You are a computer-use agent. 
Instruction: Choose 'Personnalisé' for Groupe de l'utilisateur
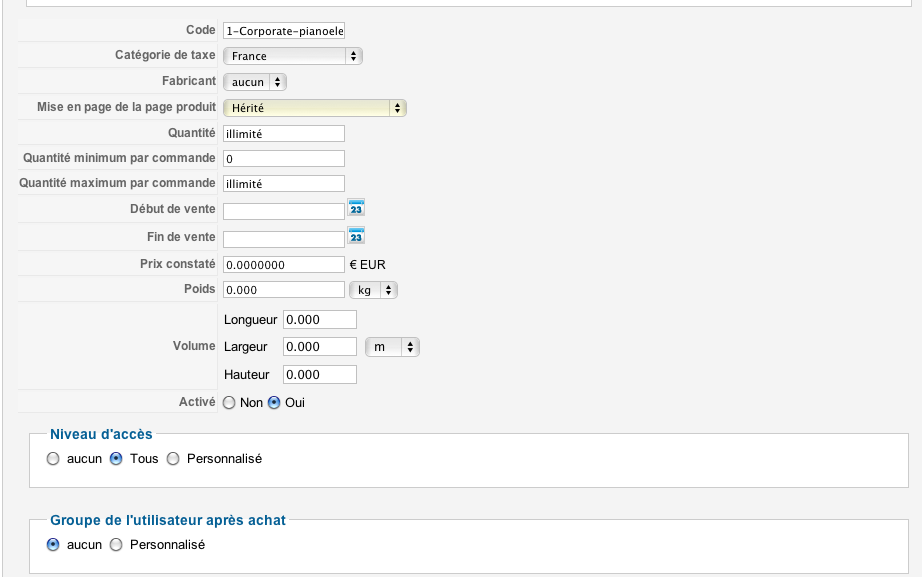(116, 545)
